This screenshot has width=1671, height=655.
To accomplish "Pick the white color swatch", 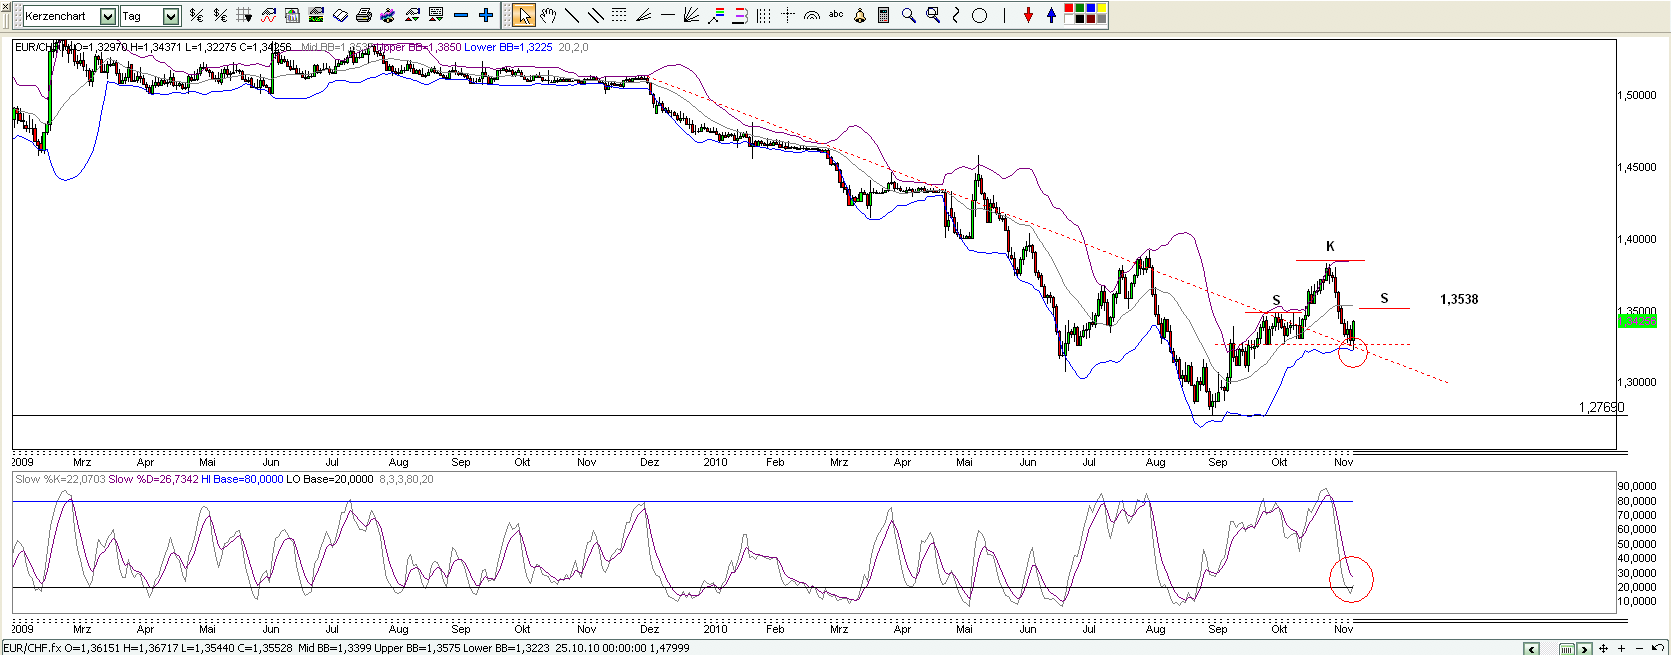I will pos(1069,19).
